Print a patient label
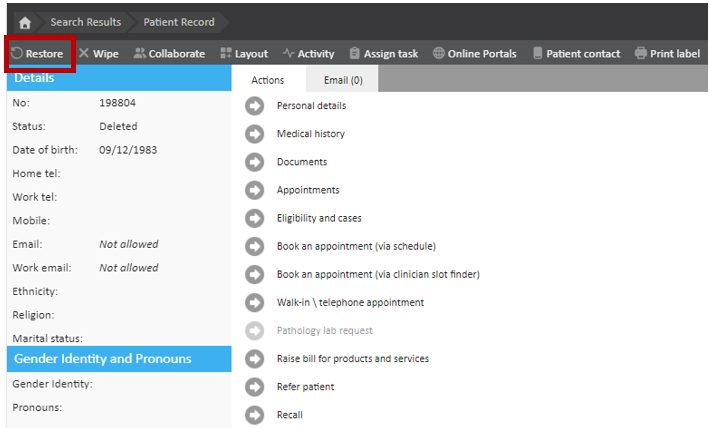 click(667, 54)
